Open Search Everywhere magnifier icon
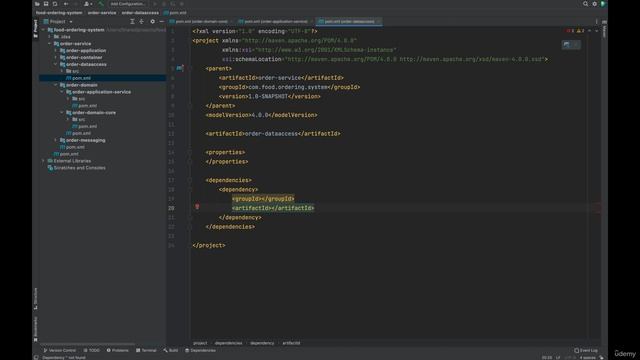Screen dimensions: 640x360 [585, 4]
